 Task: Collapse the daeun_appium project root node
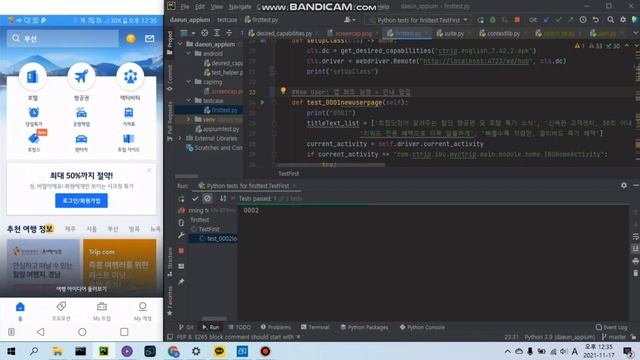[x=180, y=44]
